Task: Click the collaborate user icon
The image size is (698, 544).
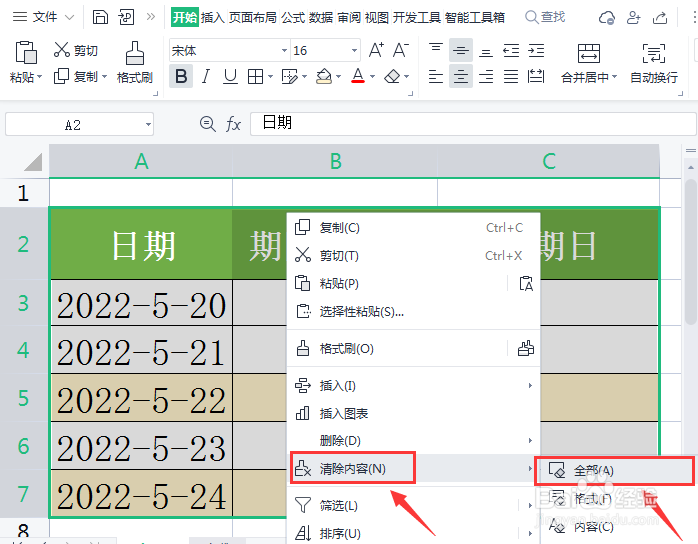Action: pos(633,17)
